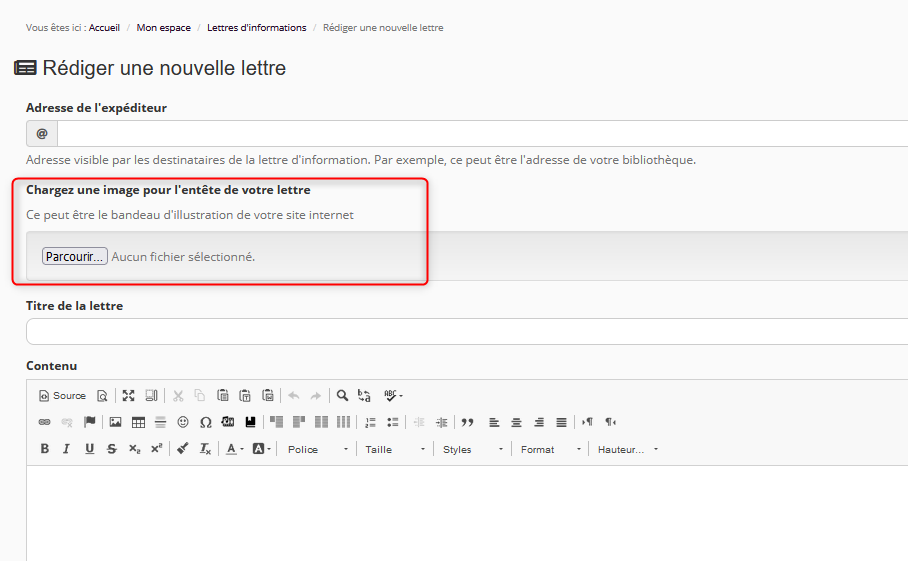Expand the Taille size dropdown
This screenshot has height=561, width=908.
click(x=395, y=449)
